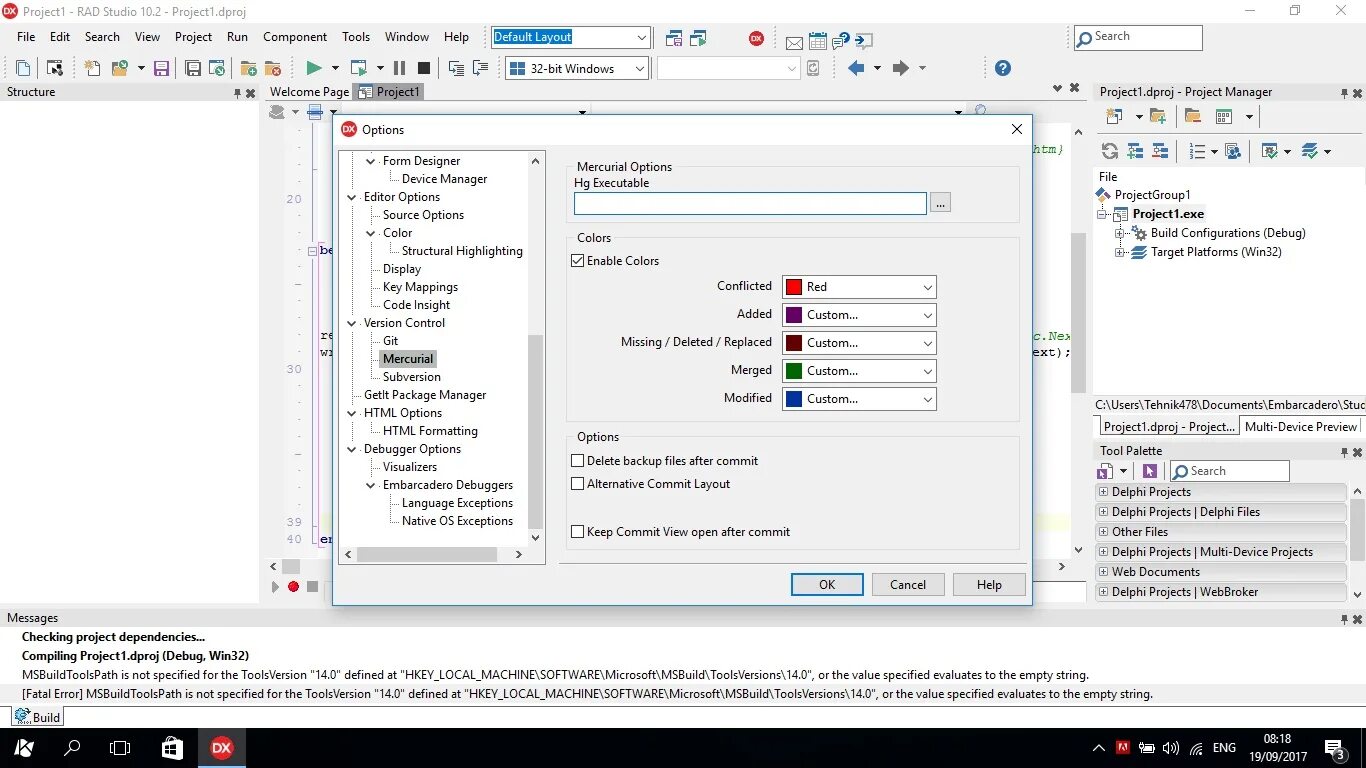The image size is (1366, 768).
Task: Select Subversion in the options tree
Action: [x=411, y=377]
